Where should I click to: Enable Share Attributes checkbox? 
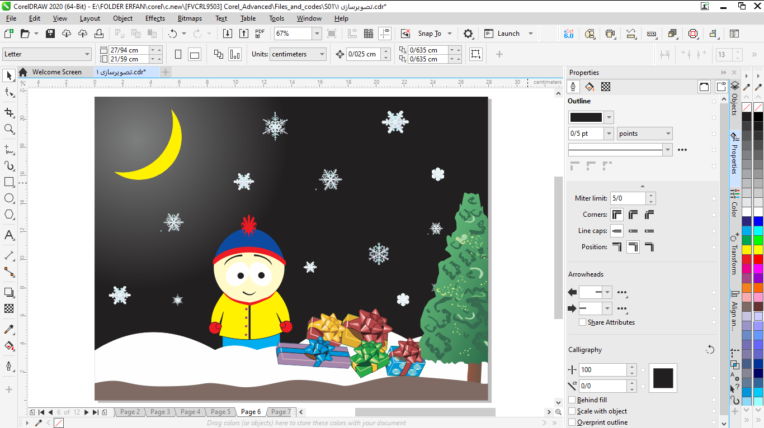[582, 322]
